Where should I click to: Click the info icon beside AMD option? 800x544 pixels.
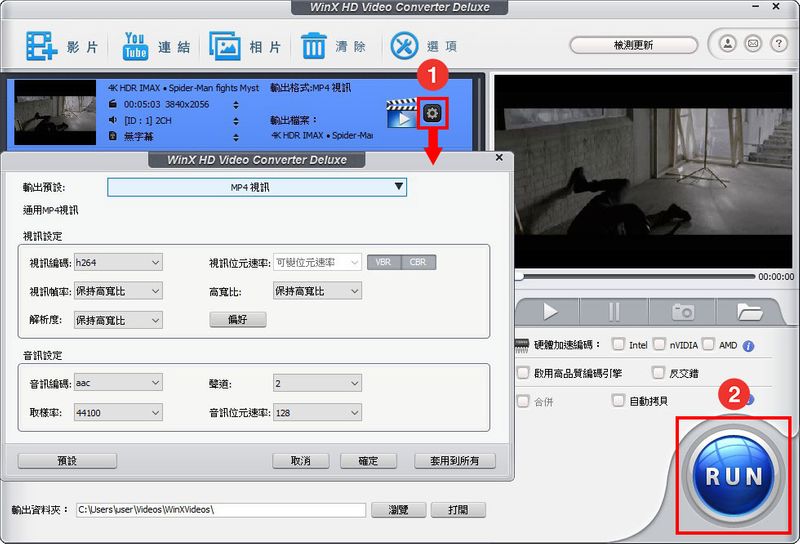[x=748, y=346]
